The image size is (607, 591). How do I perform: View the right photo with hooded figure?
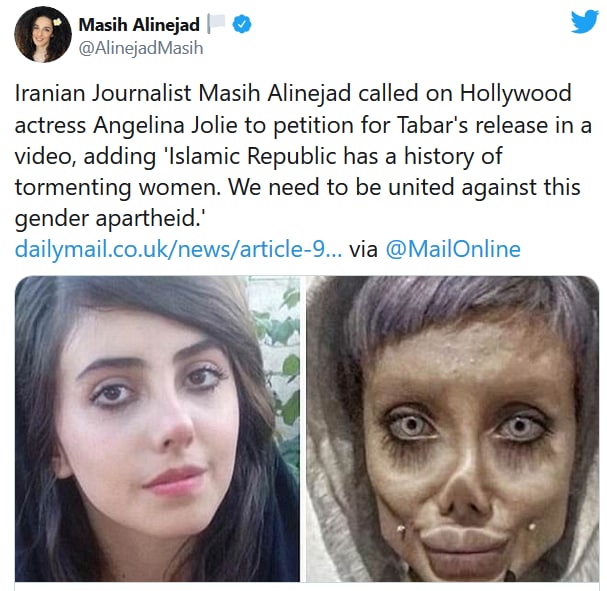click(453, 429)
